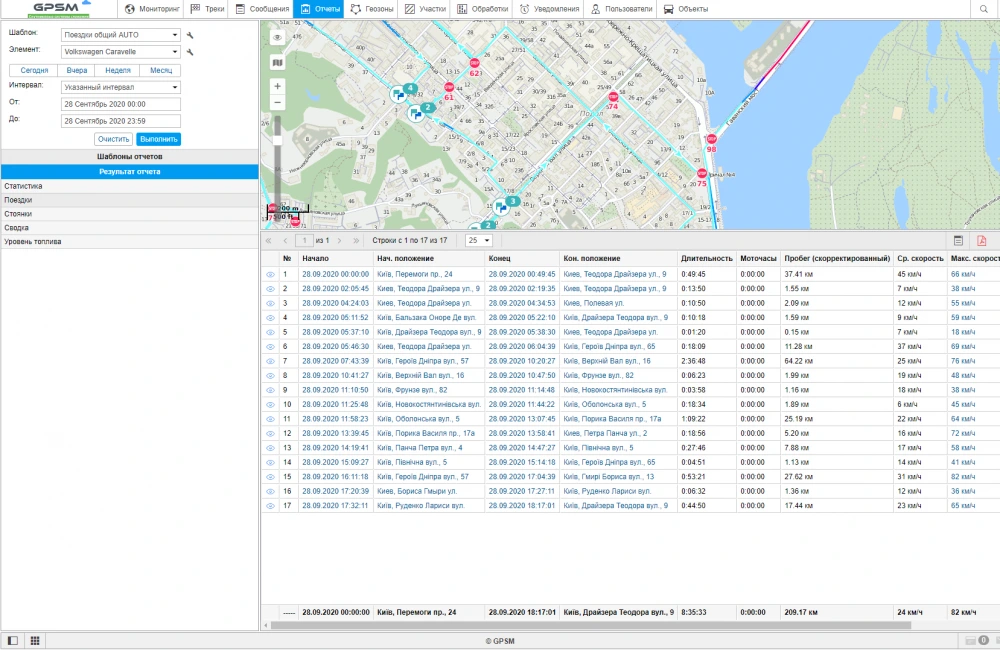Screen dimensions: 1000x652
Task: Click the print report icon beside PDF
Action: (x=958, y=241)
